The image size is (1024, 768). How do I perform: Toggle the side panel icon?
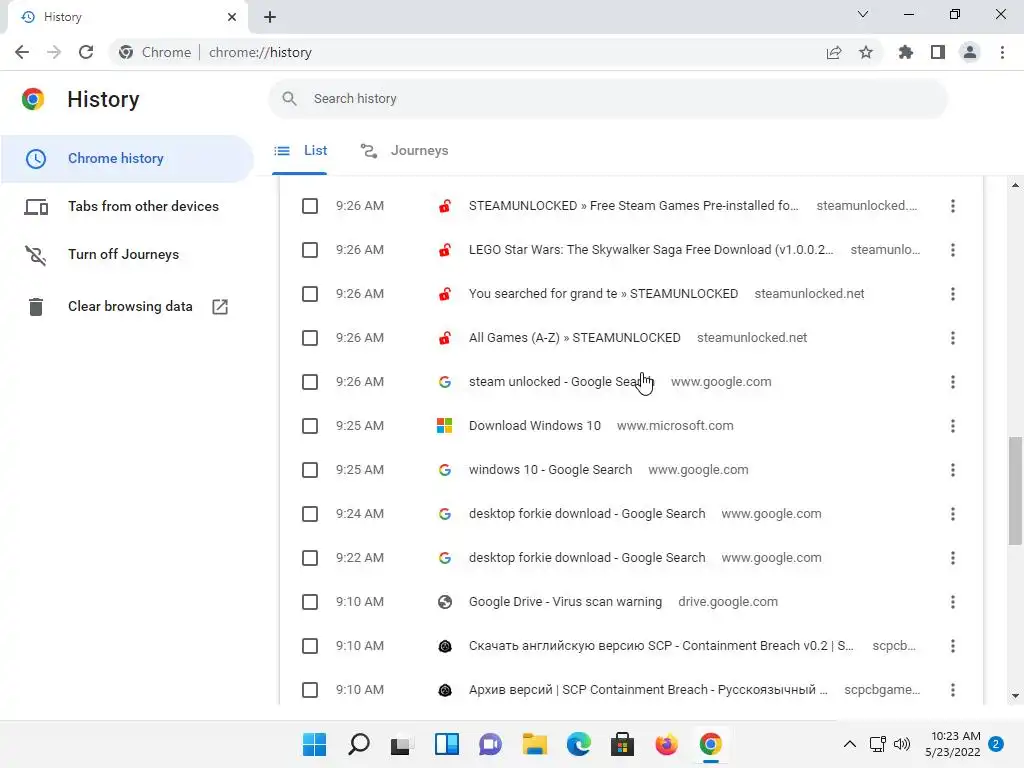pos(938,52)
